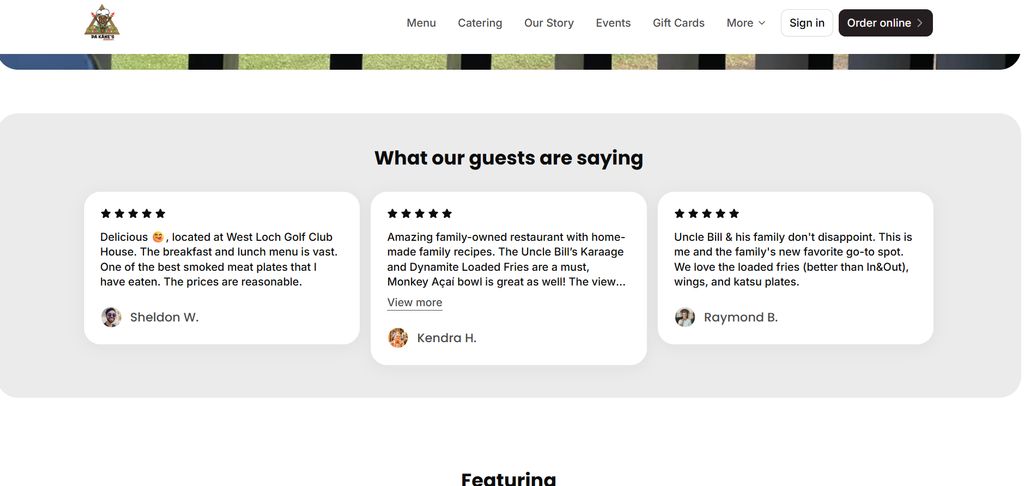Click the Sign in button
This screenshot has height=486, width=1024.
[x=807, y=23]
